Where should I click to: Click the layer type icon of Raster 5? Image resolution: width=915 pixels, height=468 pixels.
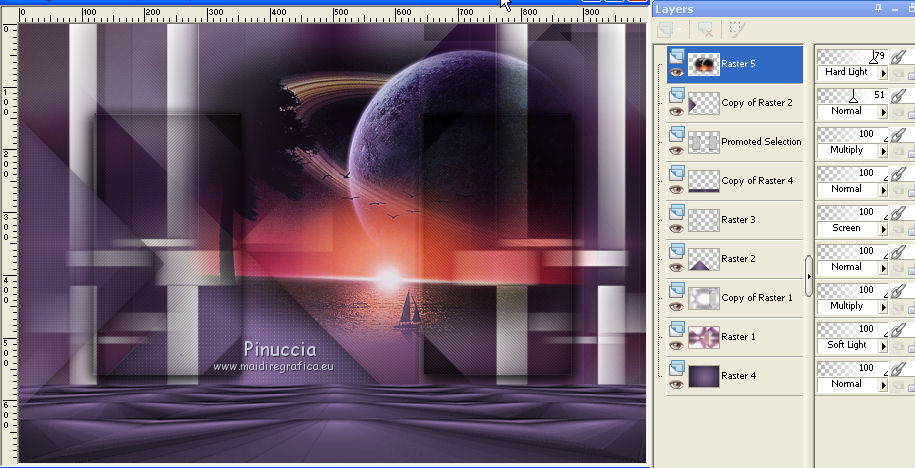(676, 56)
